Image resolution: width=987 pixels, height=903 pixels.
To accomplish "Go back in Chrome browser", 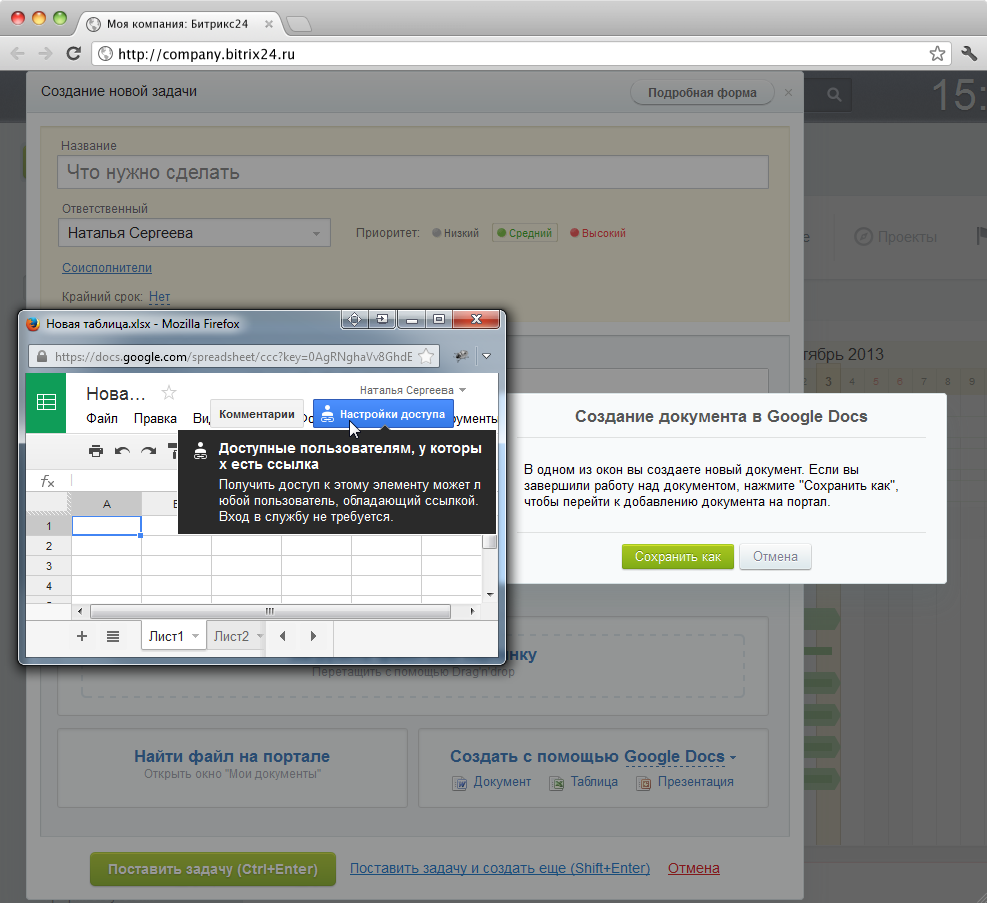I will click(x=18, y=53).
